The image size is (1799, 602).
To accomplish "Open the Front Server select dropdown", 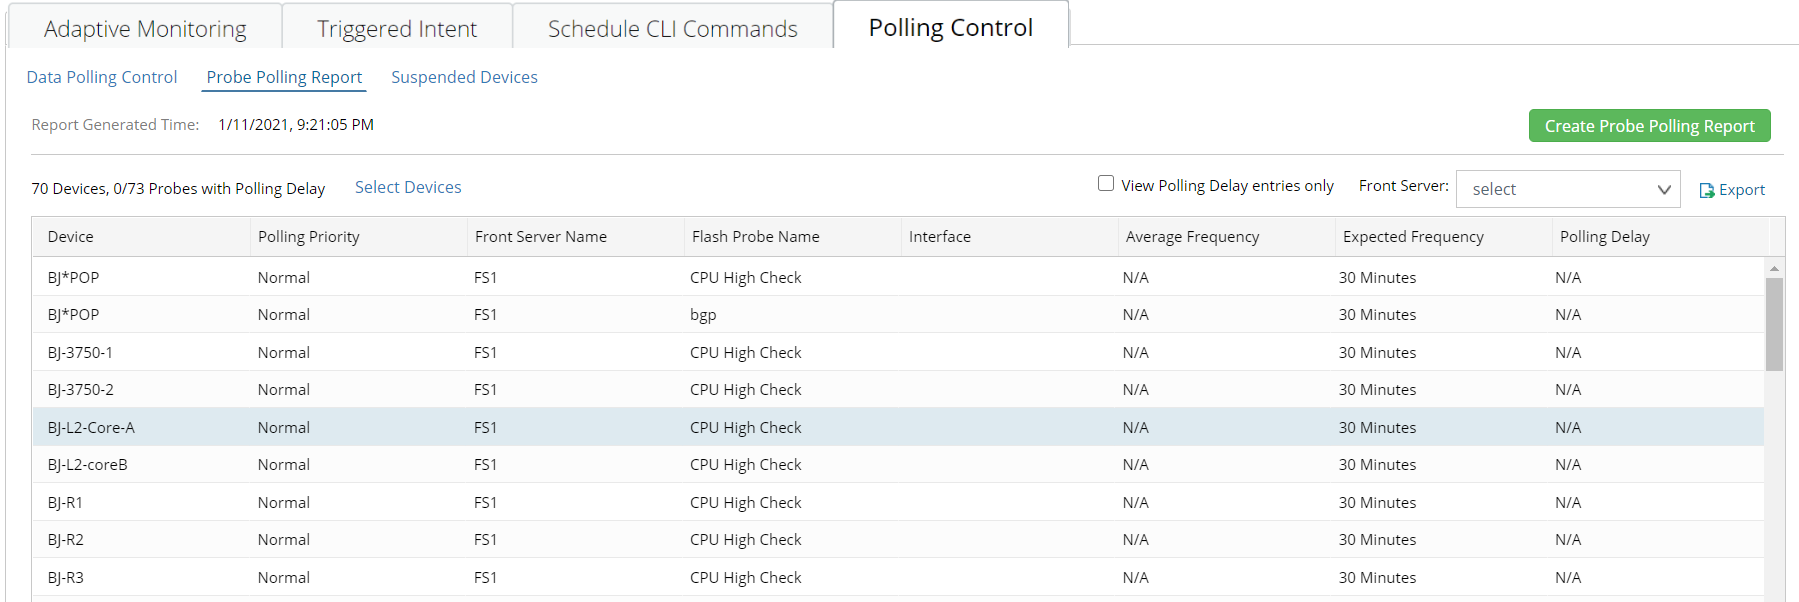I will coord(1567,189).
